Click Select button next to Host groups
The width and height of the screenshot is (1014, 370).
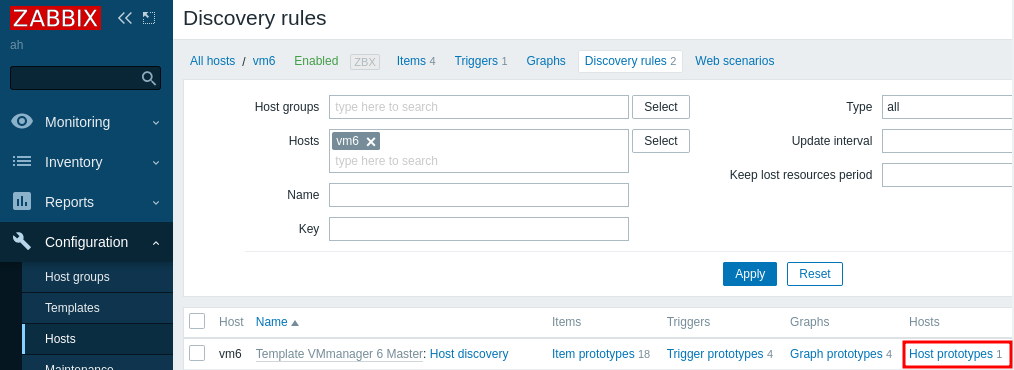tap(661, 107)
